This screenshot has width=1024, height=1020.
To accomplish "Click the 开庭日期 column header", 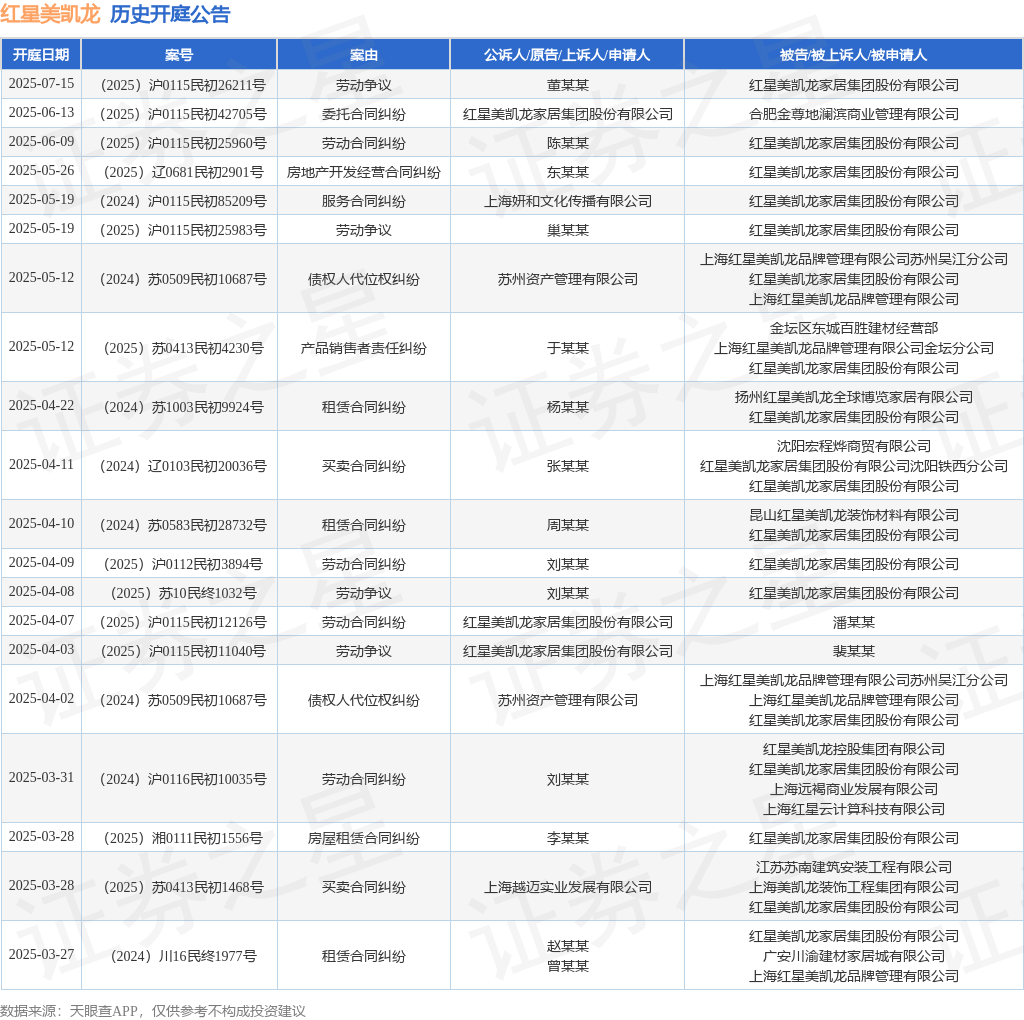I will coord(41,55).
